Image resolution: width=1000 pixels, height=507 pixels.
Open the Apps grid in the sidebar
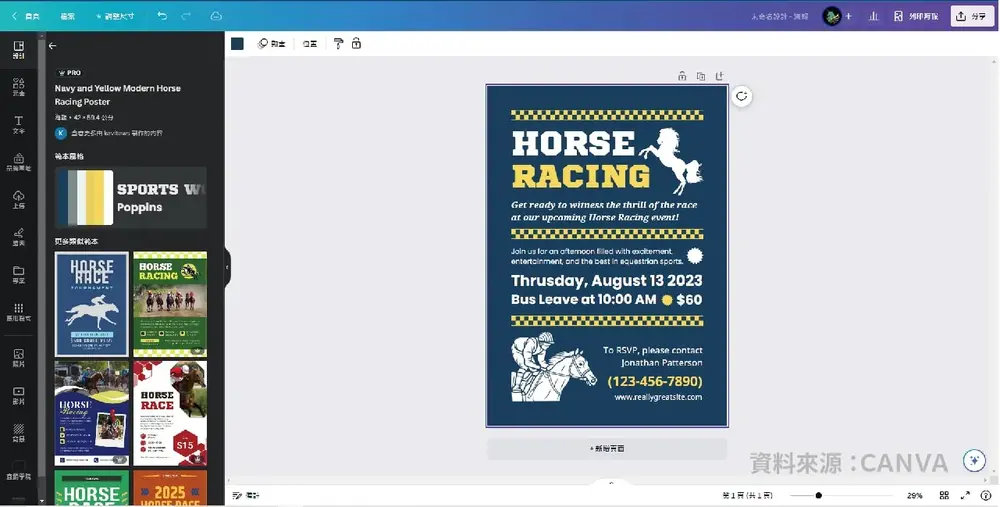pyautogui.click(x=18, y=312)
